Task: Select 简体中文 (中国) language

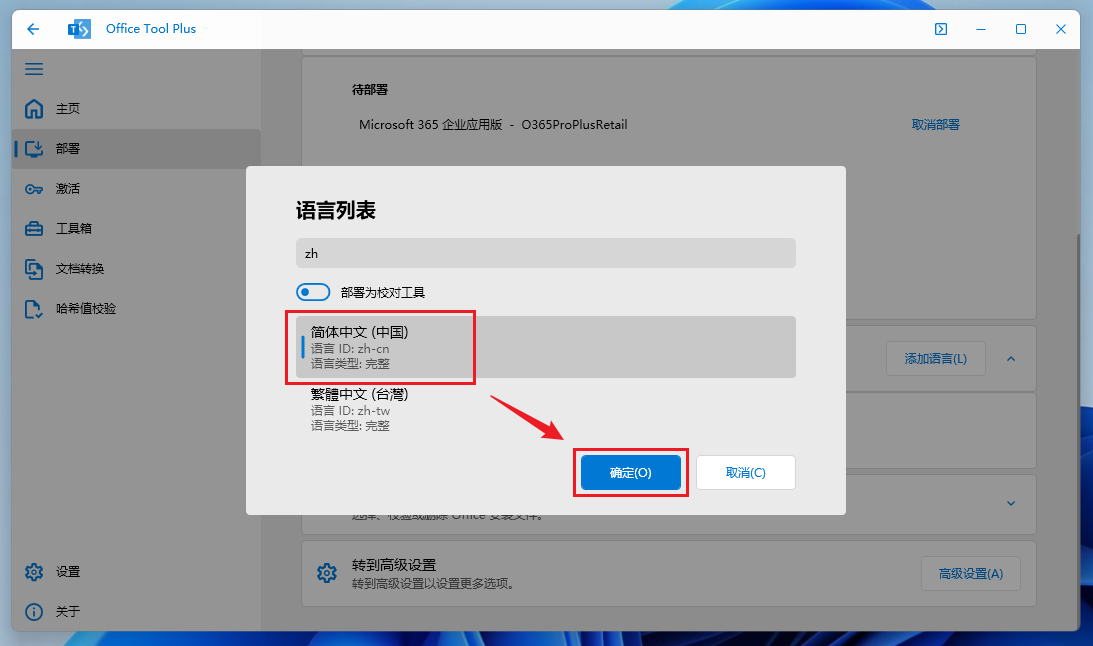Action: point(546,347)
